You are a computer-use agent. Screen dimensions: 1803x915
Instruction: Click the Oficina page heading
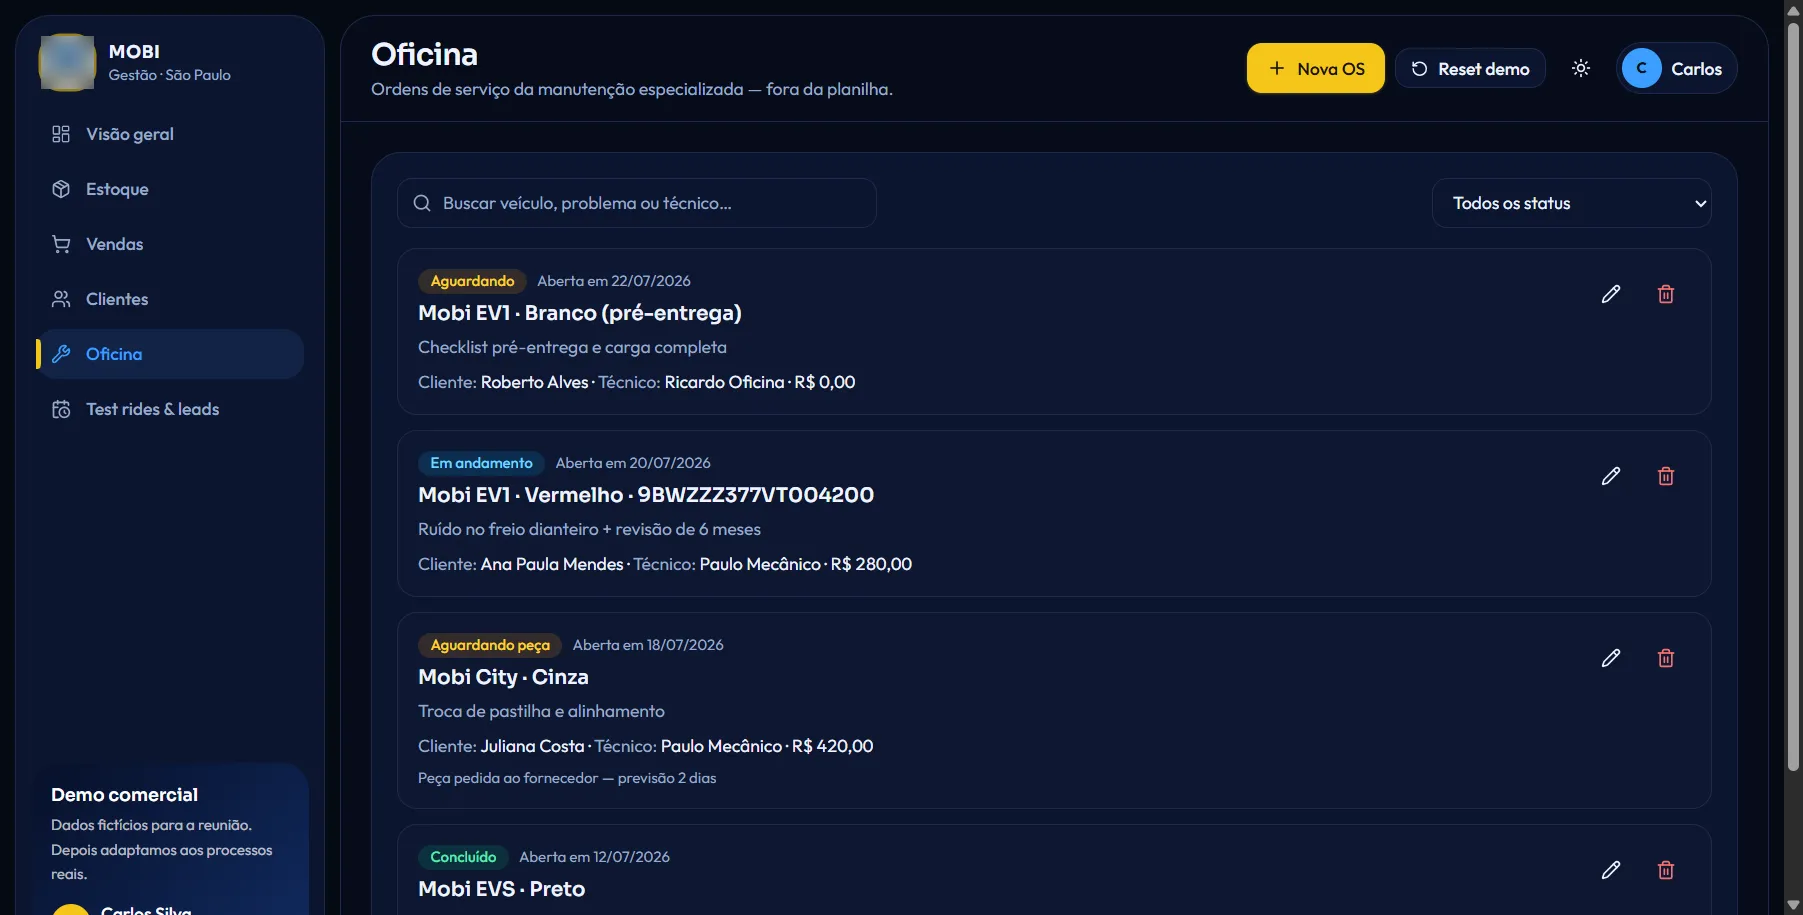click(x=424, y=54)
